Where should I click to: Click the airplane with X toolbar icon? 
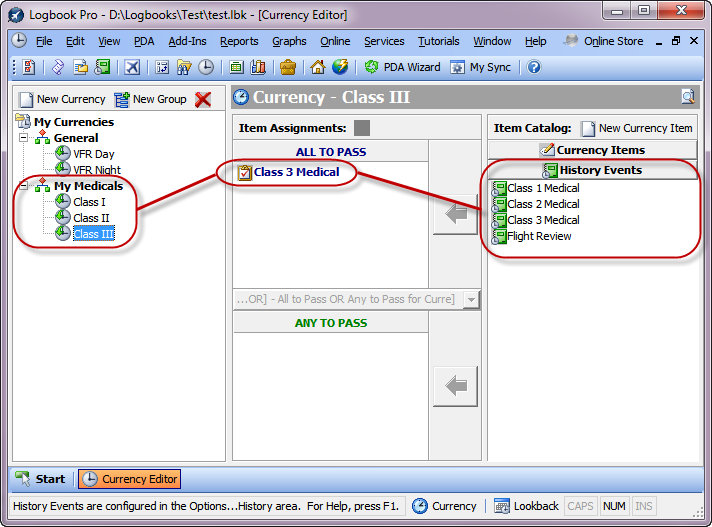pos(132,67)
